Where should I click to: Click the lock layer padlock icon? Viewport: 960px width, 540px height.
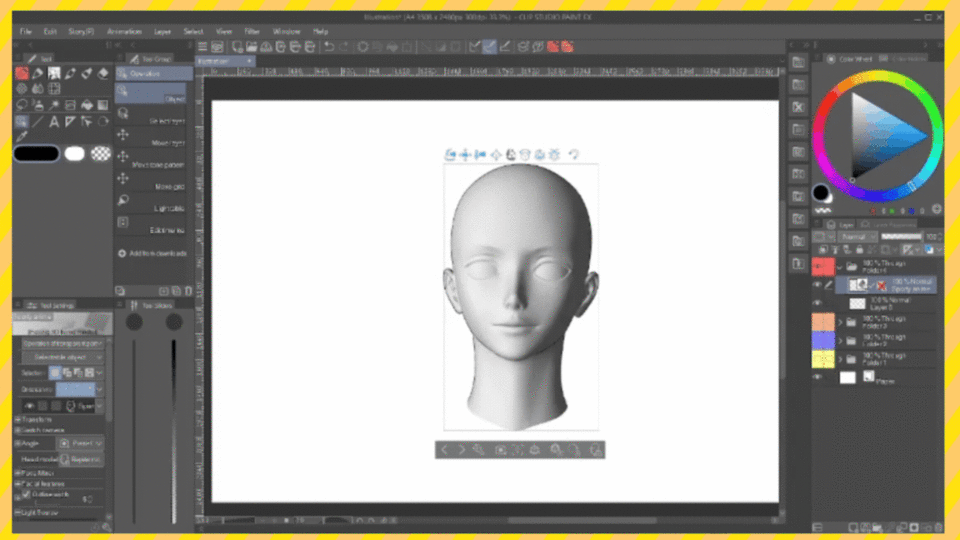860,250
